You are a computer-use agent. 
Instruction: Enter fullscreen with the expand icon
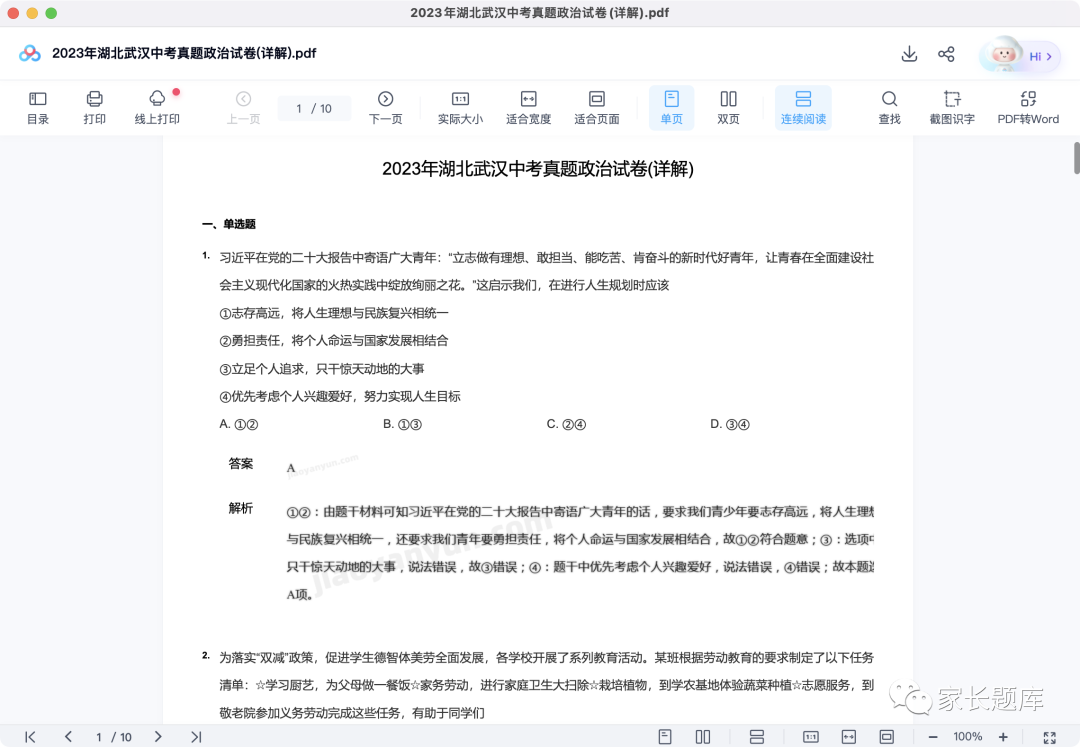1050,737
